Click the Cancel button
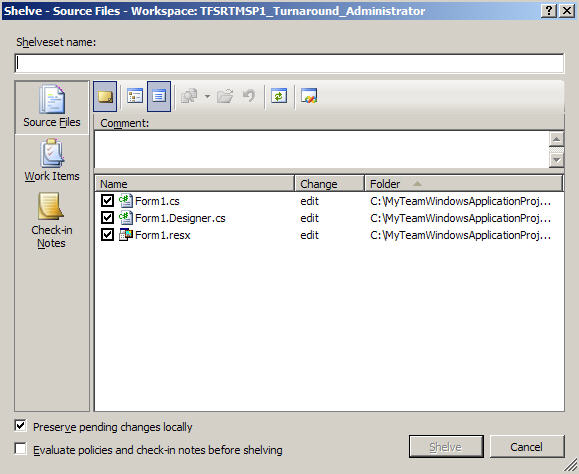 [527, 447]
